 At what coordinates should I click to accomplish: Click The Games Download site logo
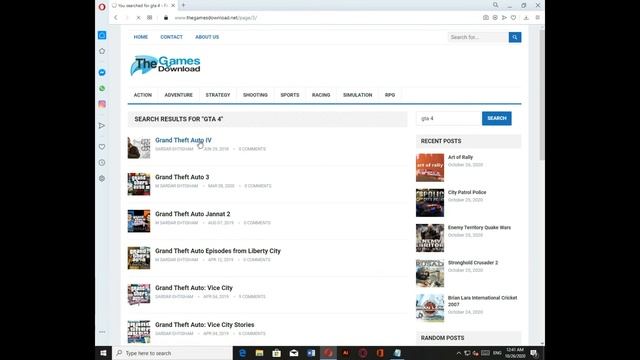(165, 65)
